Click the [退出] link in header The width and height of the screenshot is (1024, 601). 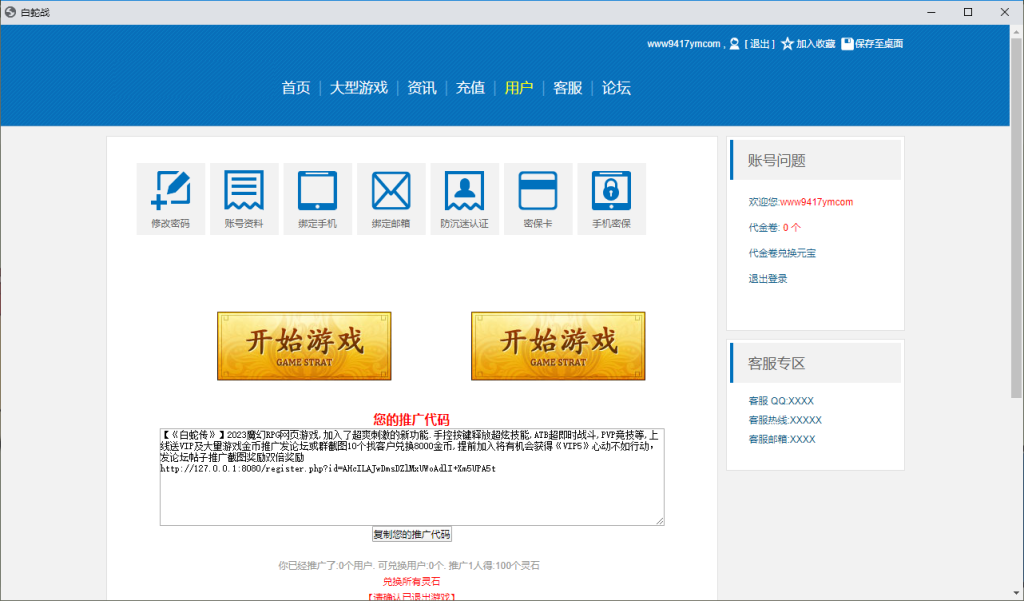pyautogui.click(x=760, y=44)
